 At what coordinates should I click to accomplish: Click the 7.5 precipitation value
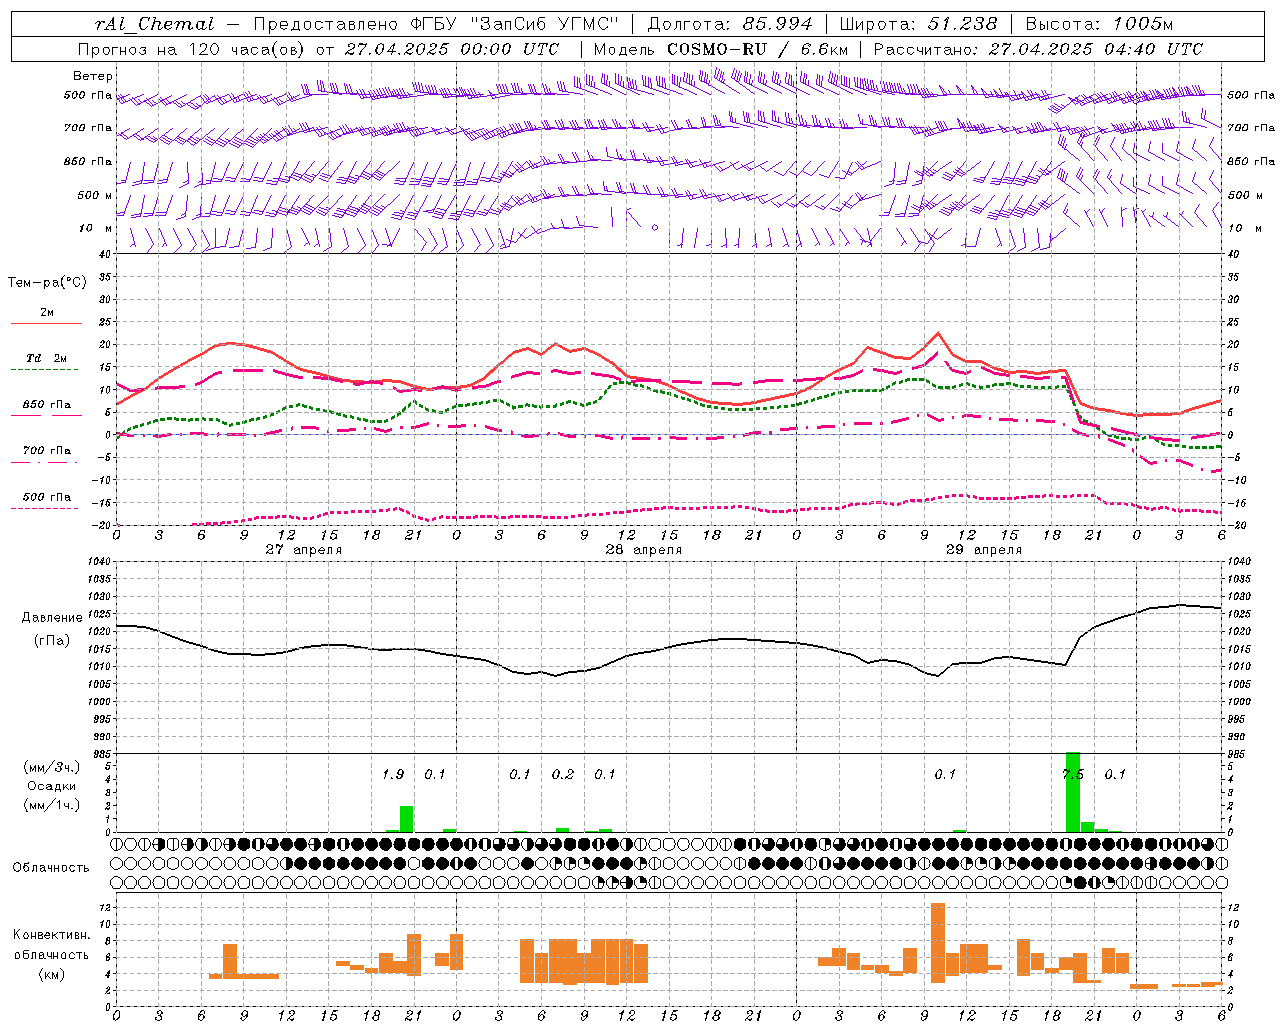coord(1073,774)
